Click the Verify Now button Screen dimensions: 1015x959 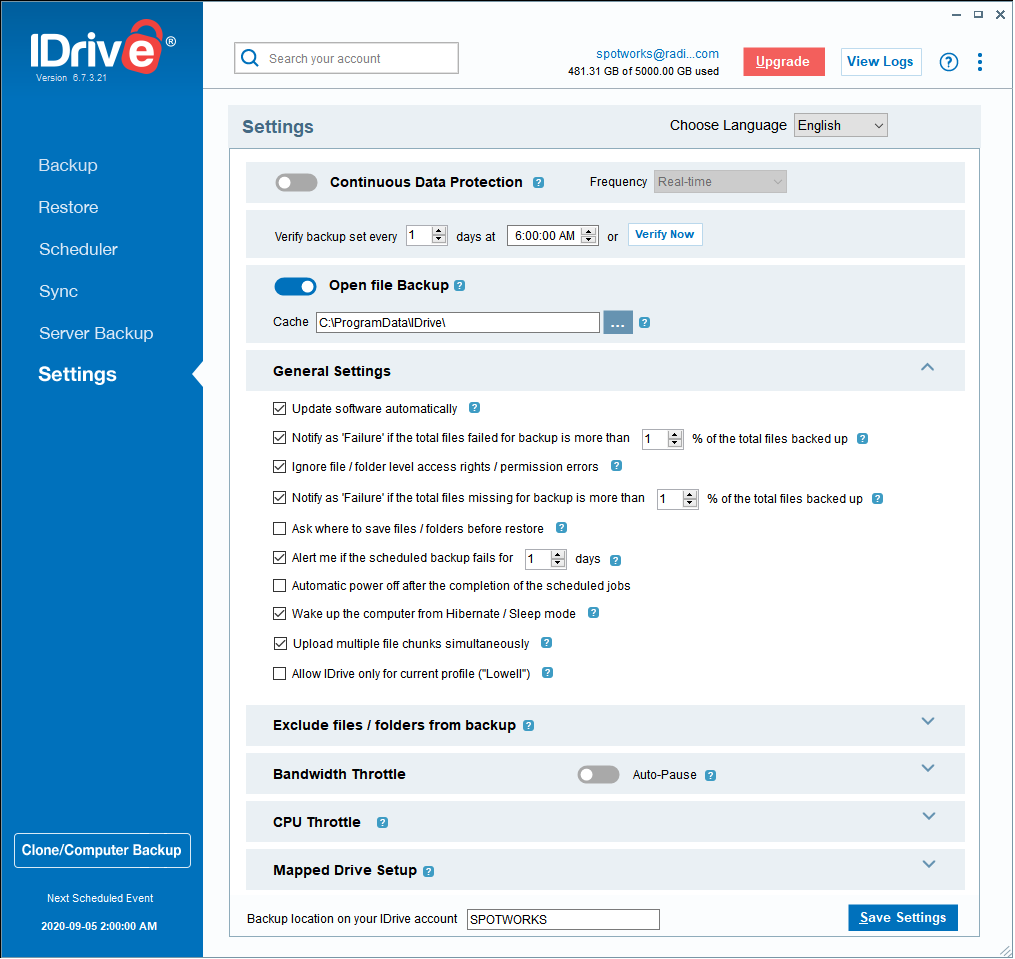coord(664,235)
